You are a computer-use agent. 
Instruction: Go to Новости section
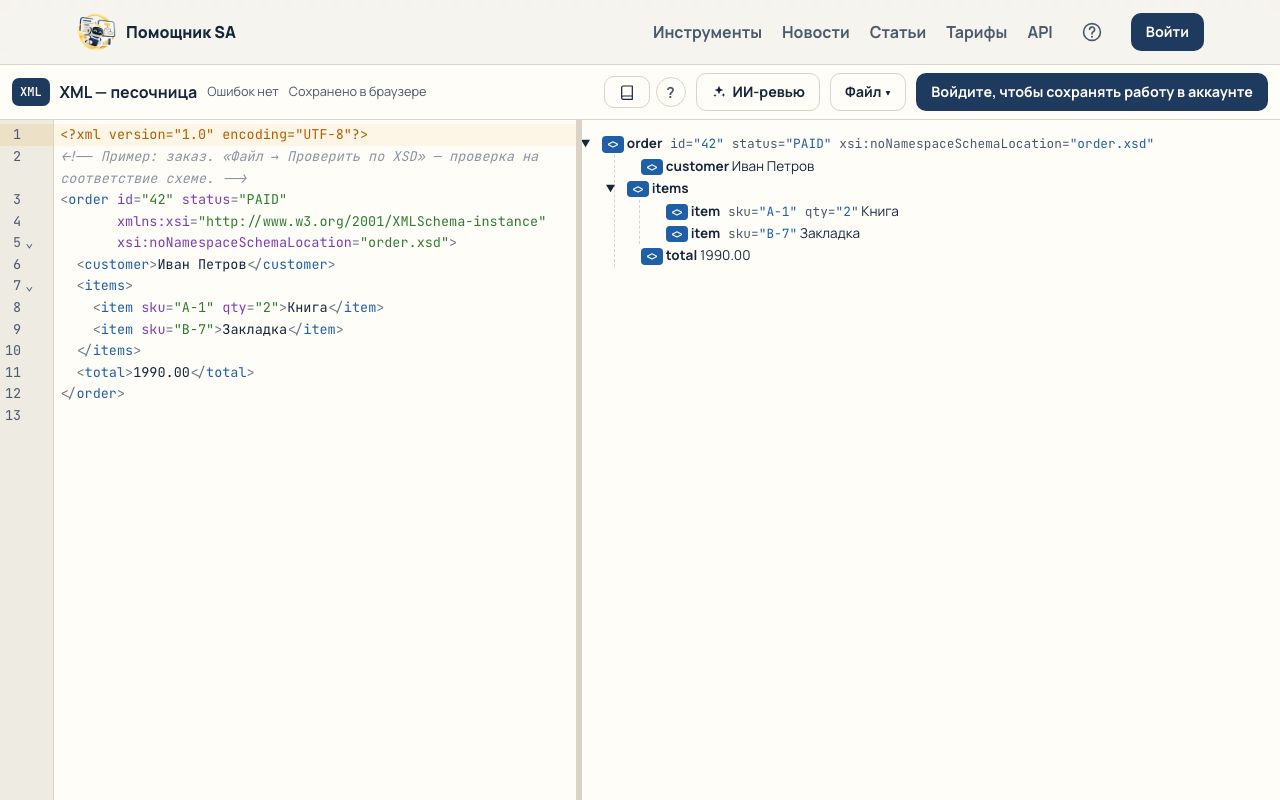[x=816, y=32]
